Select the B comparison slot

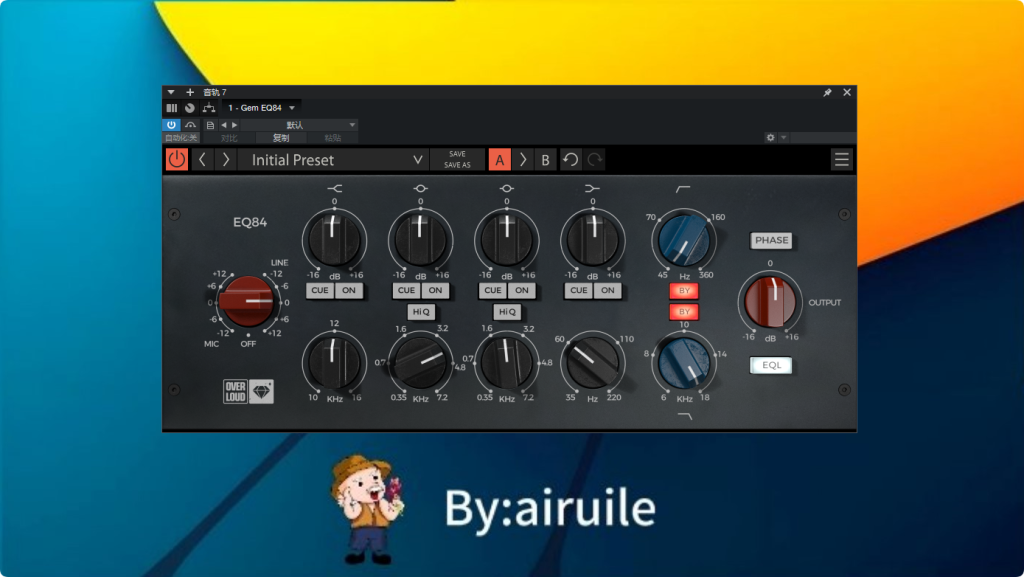coord(545,160)
